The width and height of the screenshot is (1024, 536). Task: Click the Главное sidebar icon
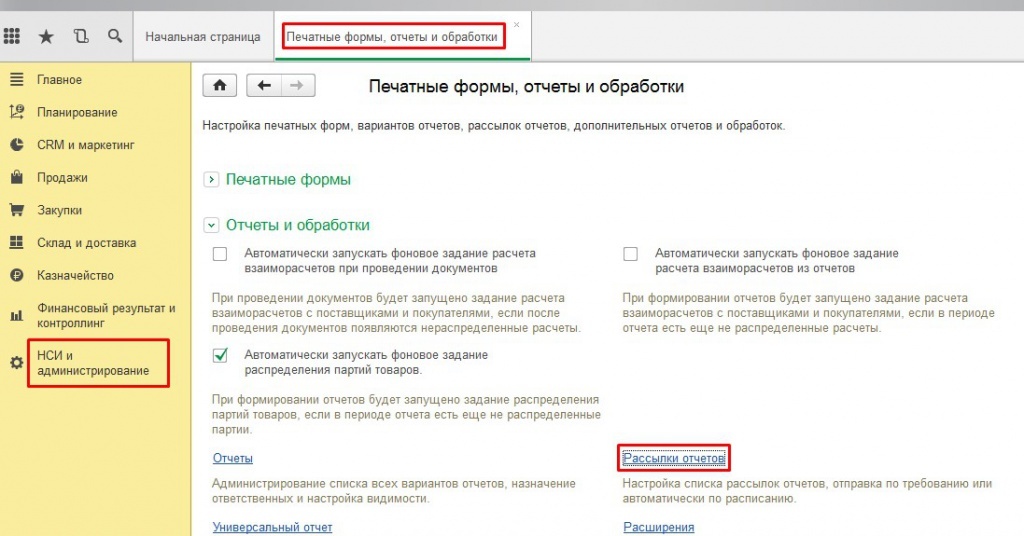pos(16,80)
